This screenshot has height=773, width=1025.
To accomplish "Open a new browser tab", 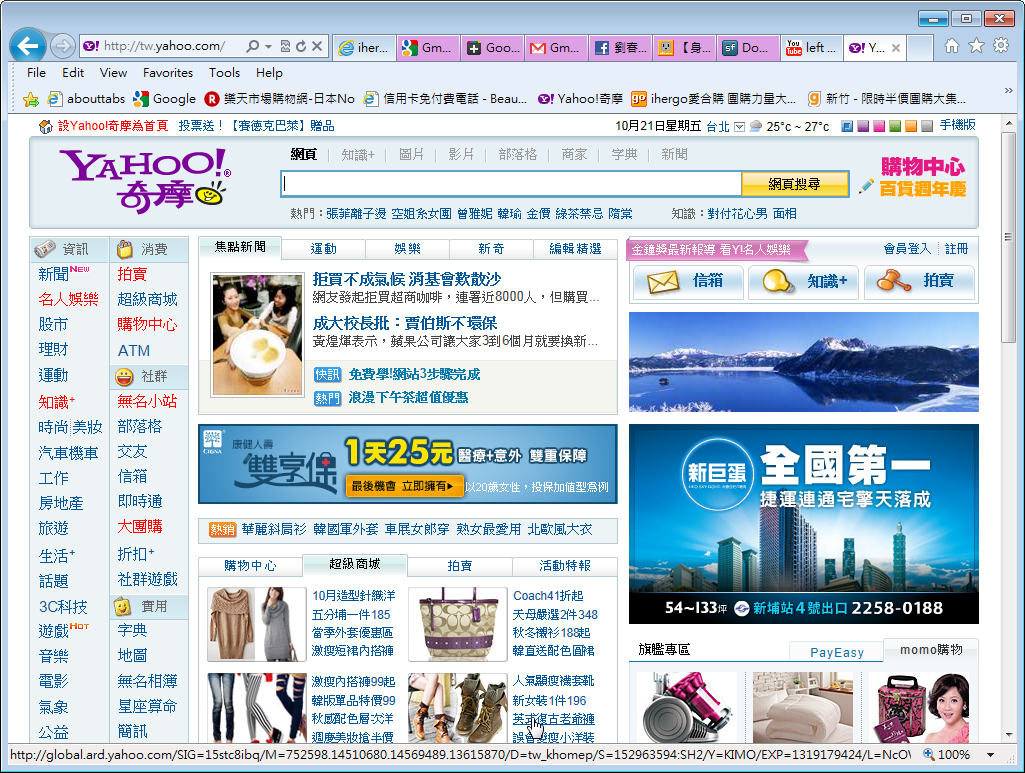I will pos(920,48).
